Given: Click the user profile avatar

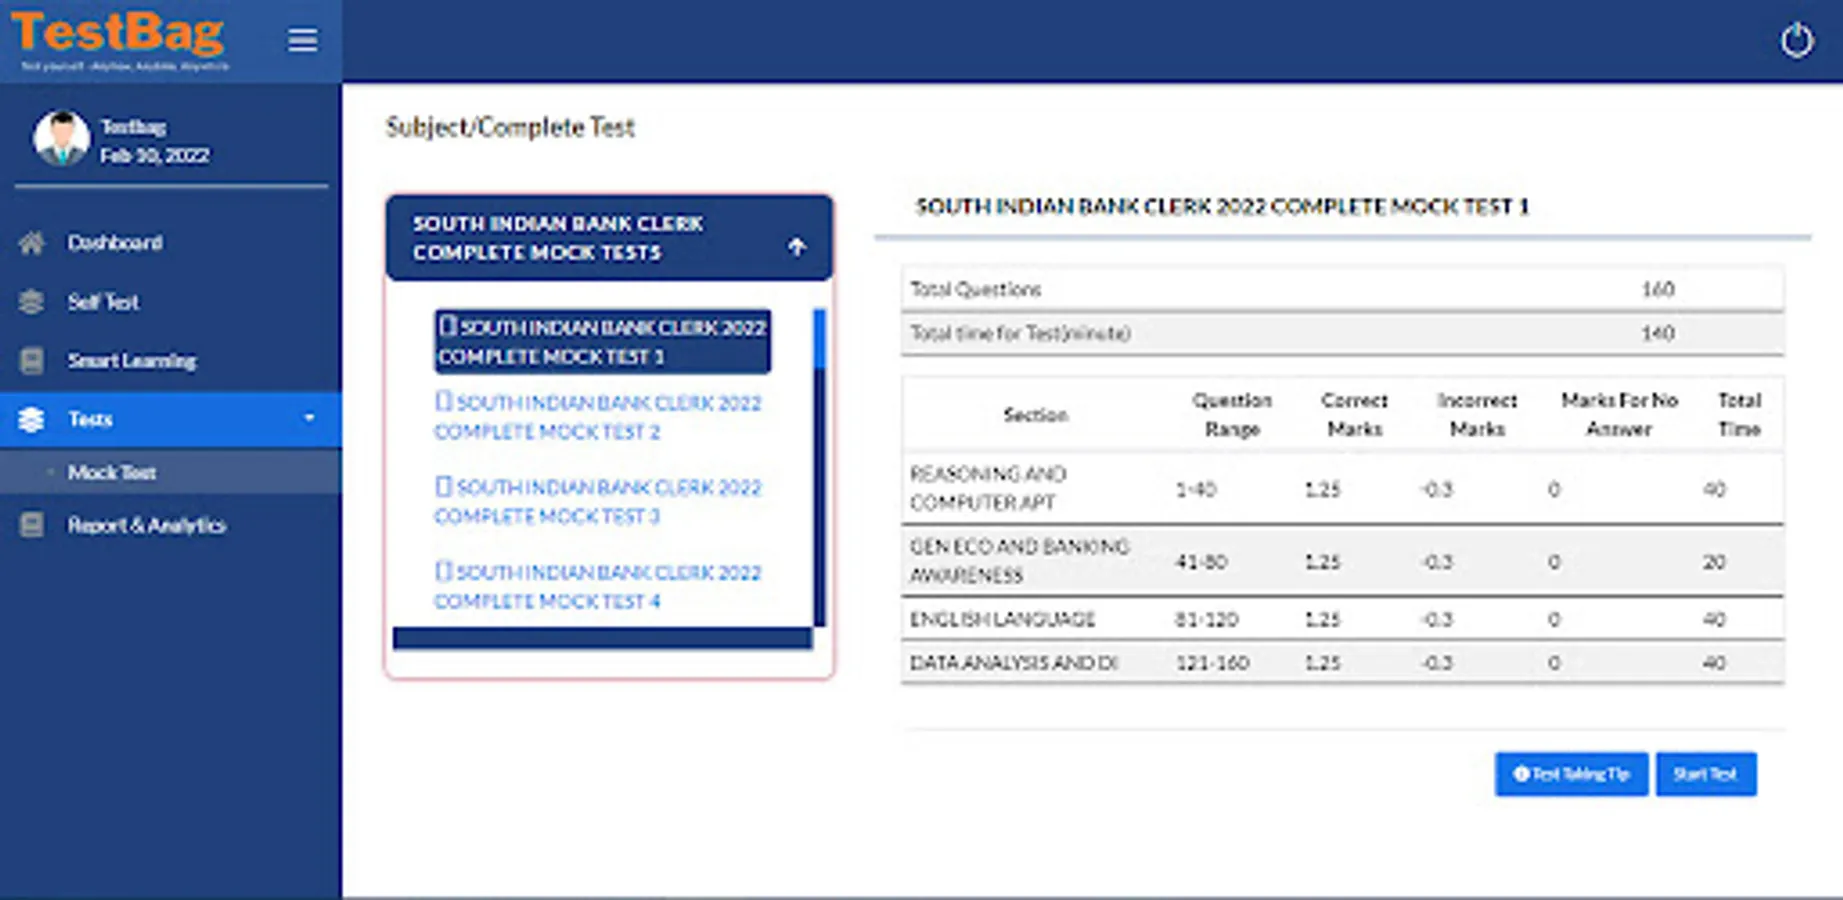Looking at the screenshot, I should coord(61,139).
